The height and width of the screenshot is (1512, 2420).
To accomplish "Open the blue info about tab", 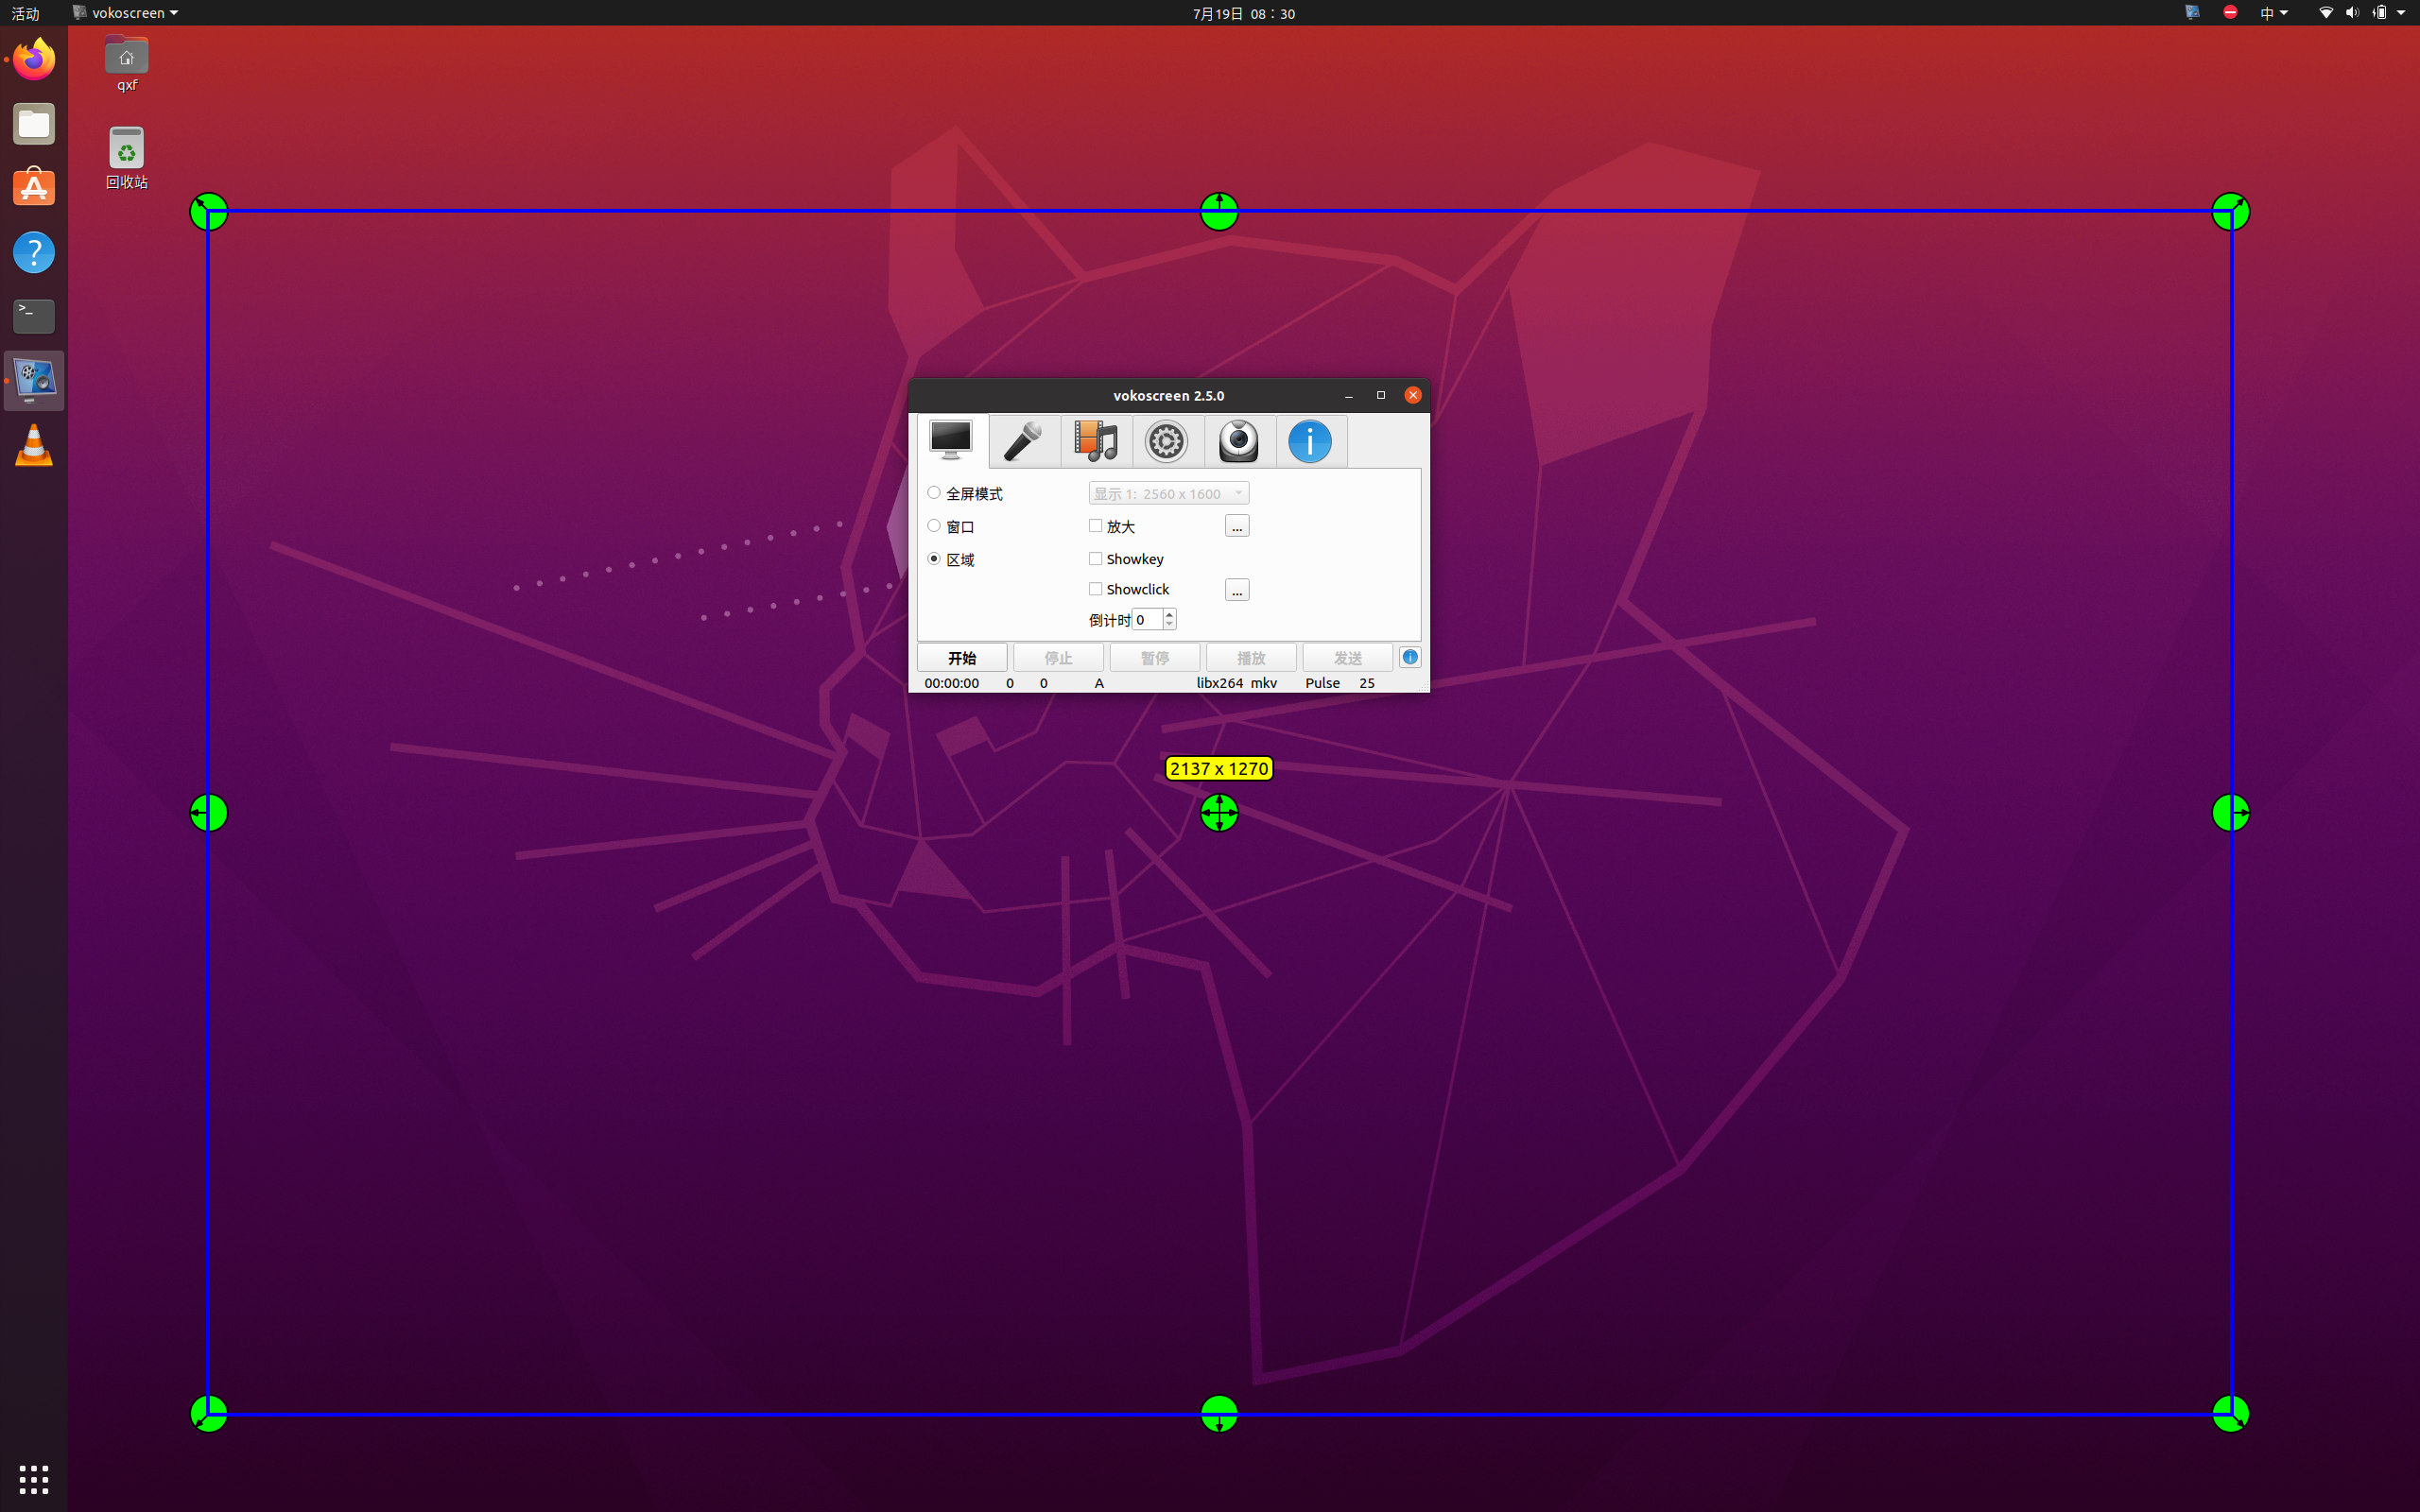I will coord(1310,441).
